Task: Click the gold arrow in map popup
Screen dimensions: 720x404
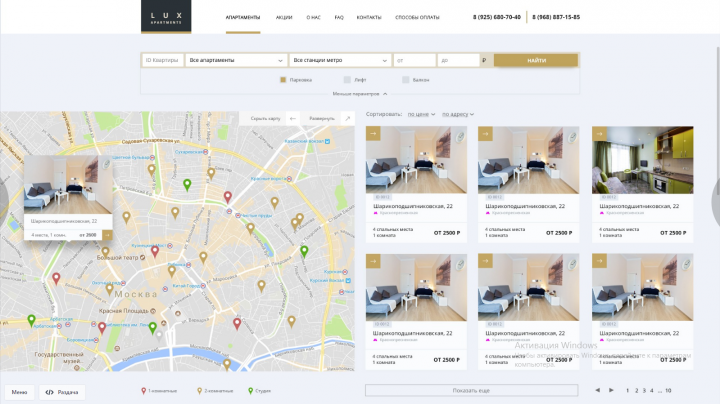Action: point(107,235)
